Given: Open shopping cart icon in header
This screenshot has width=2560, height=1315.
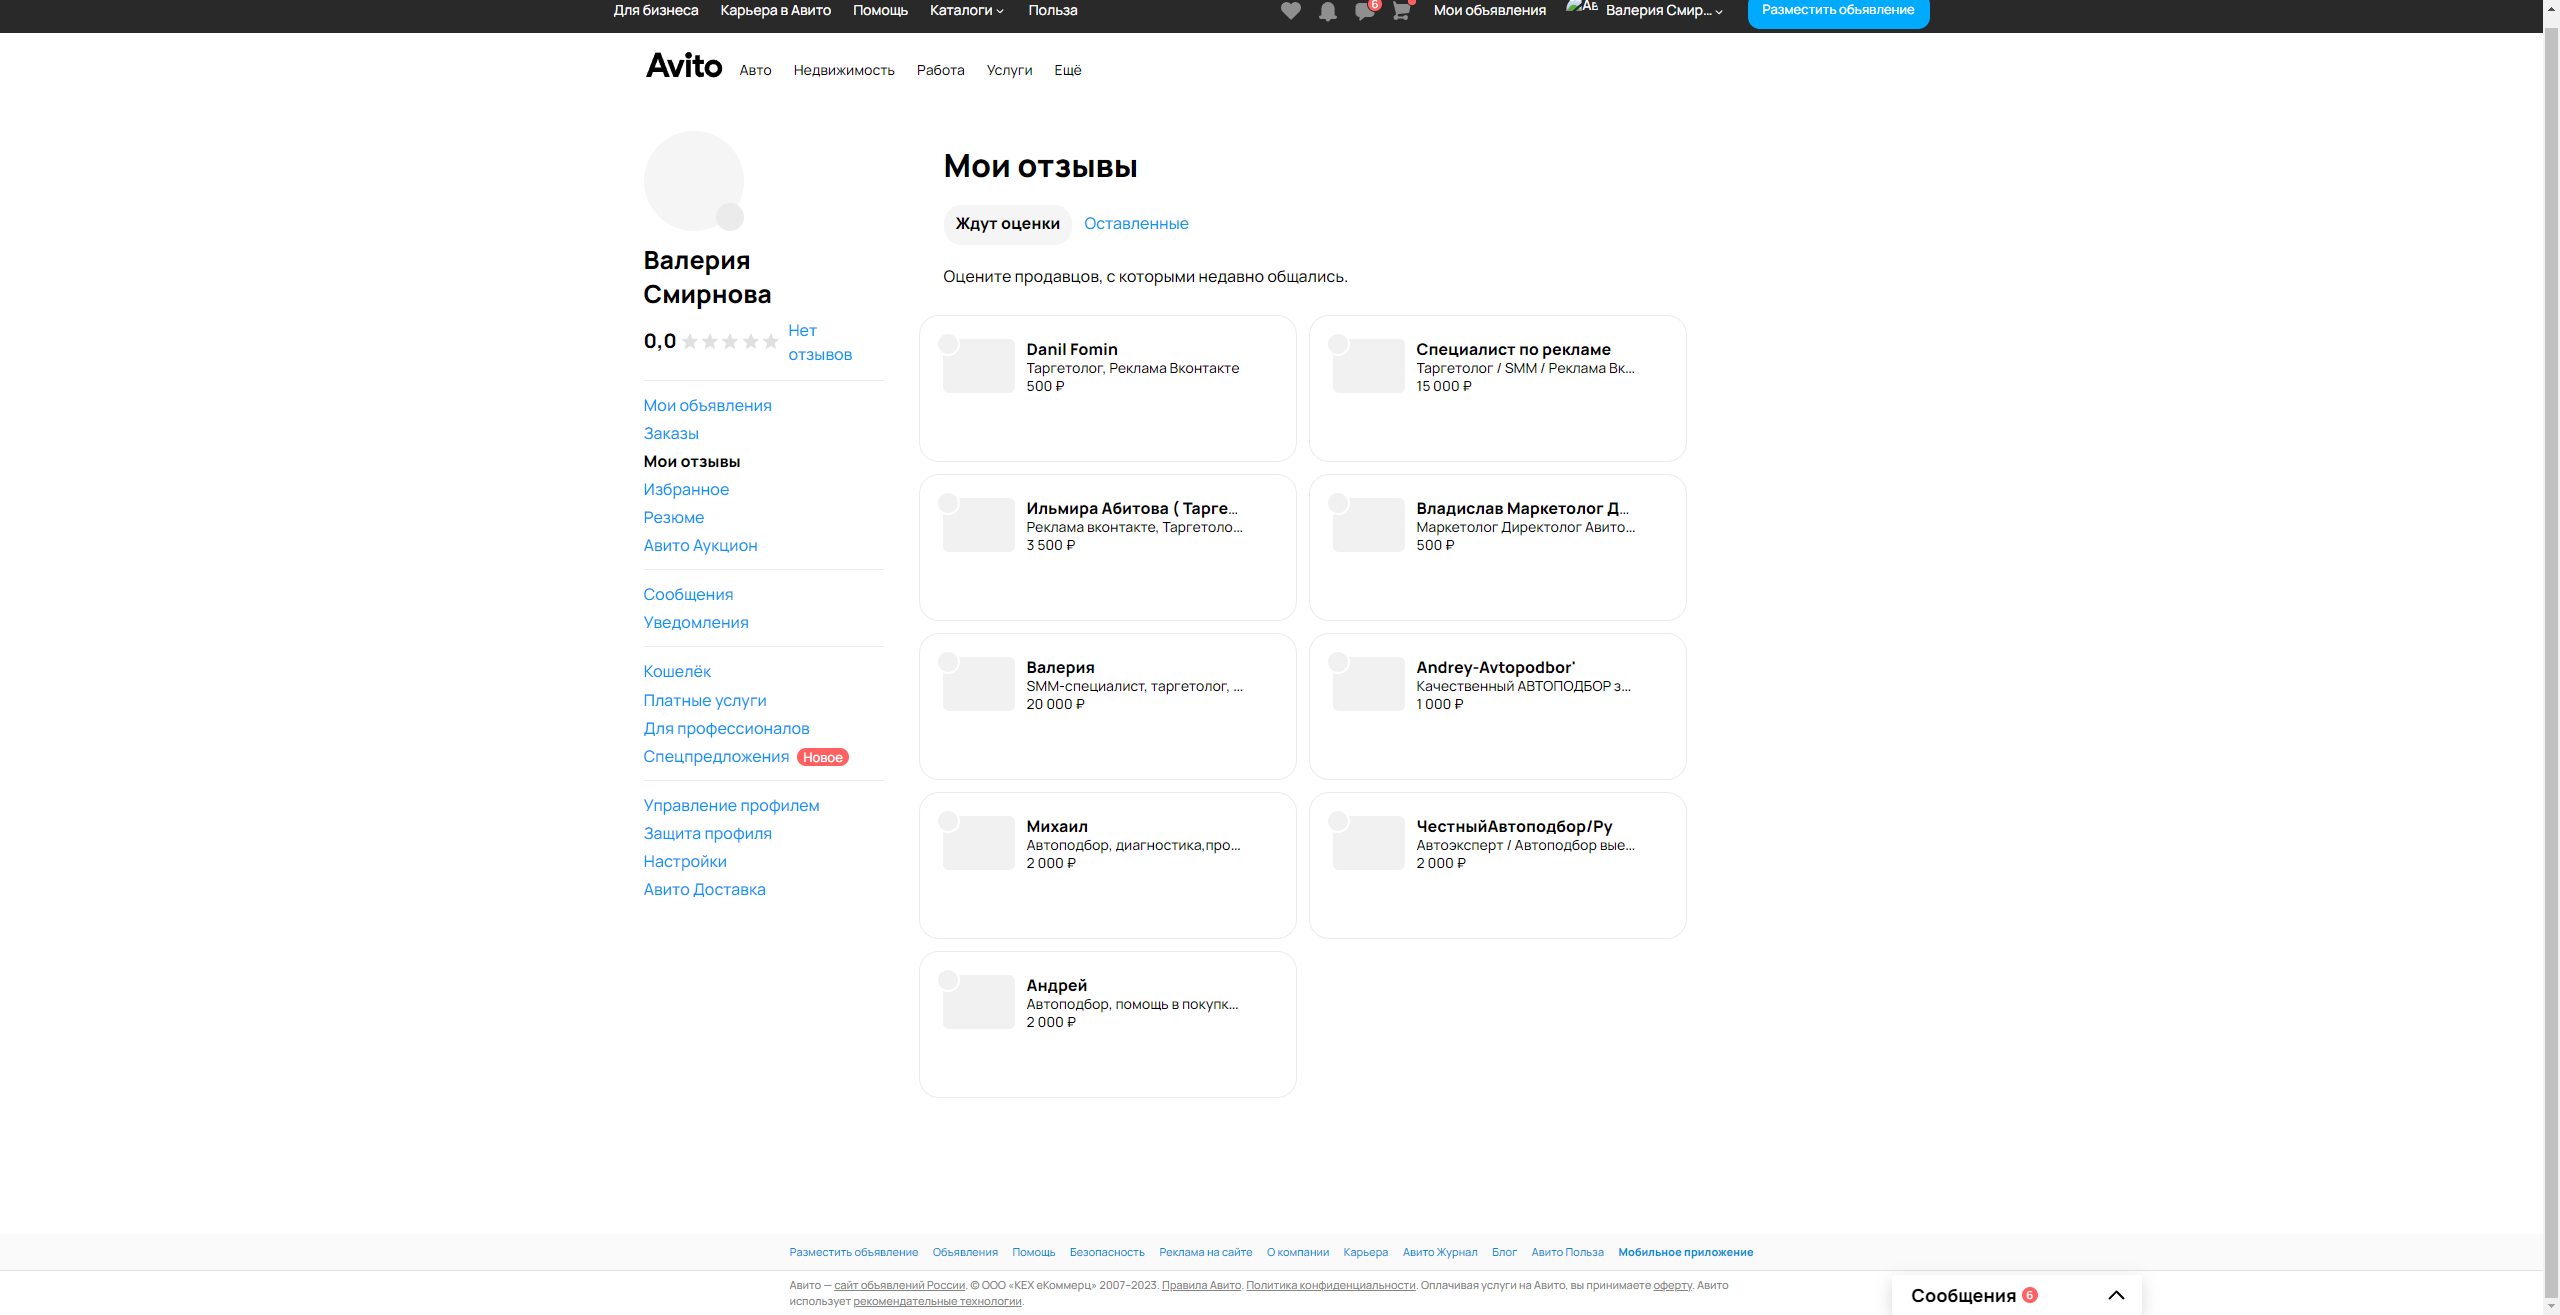Looking at the screenshot, I should point(1401,11).
